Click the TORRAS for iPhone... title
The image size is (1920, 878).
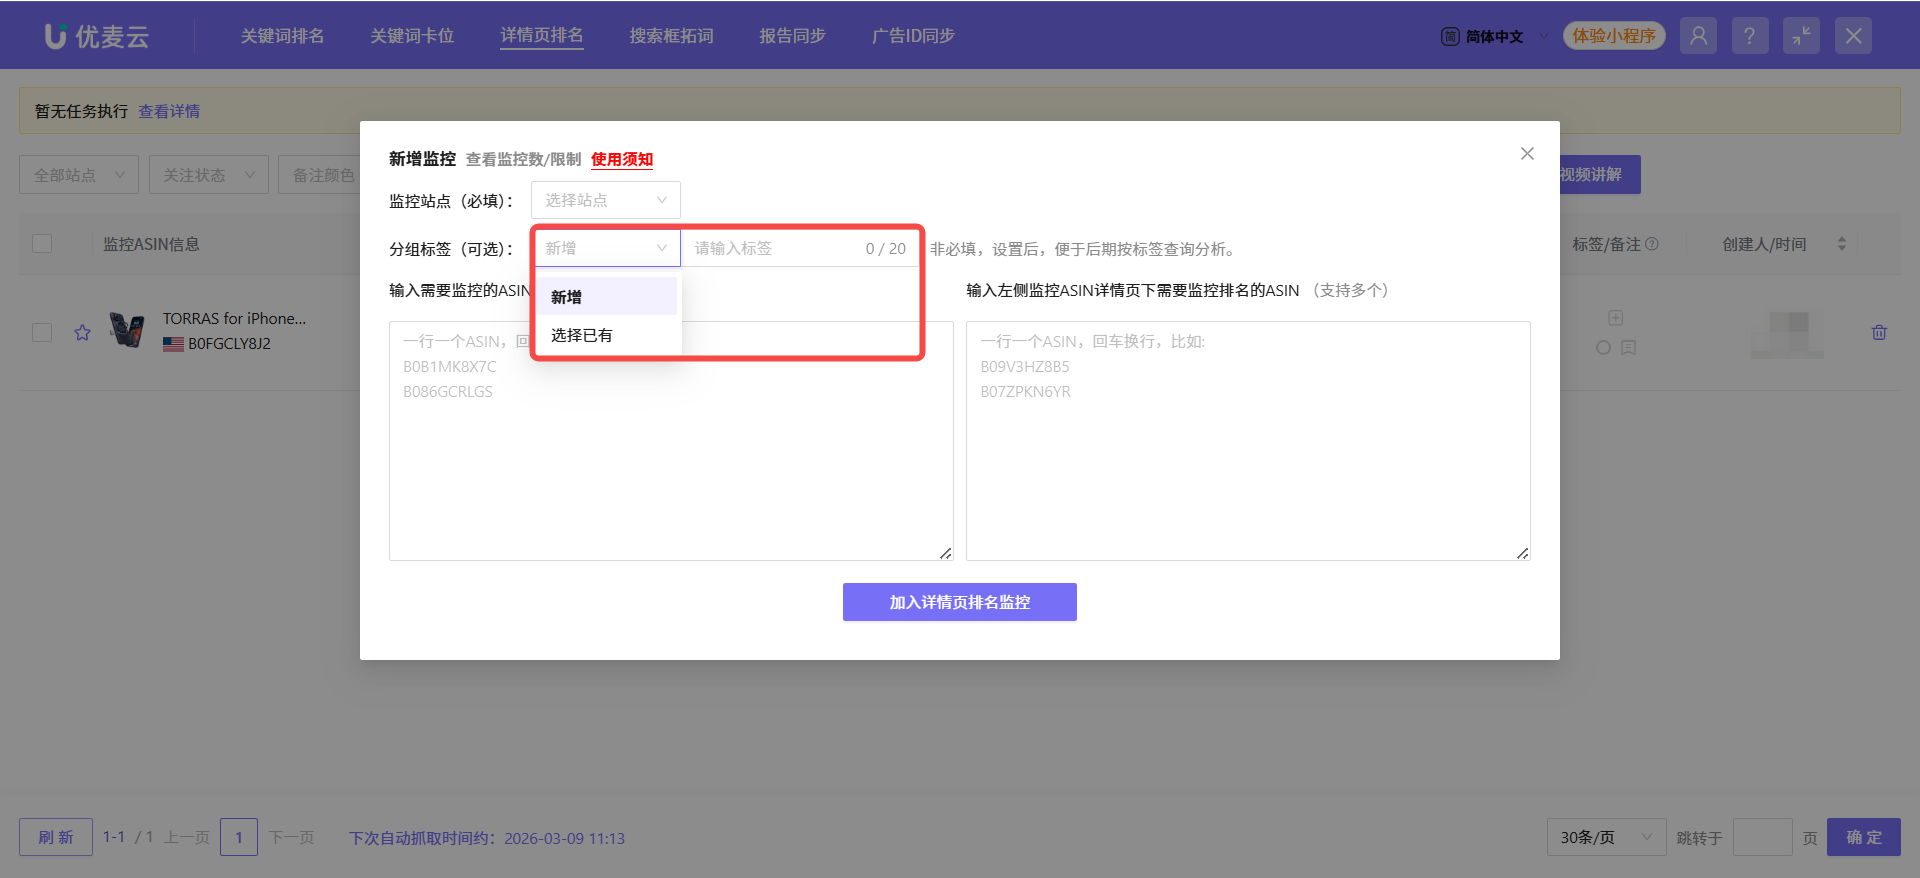235,318
